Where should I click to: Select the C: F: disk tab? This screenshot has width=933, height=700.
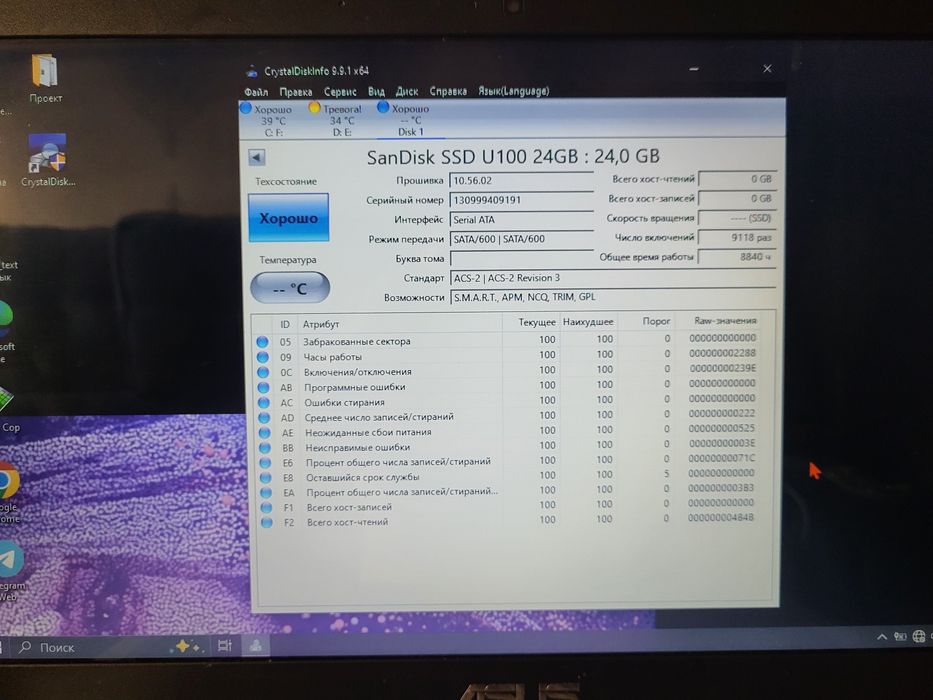click(273, 121)
